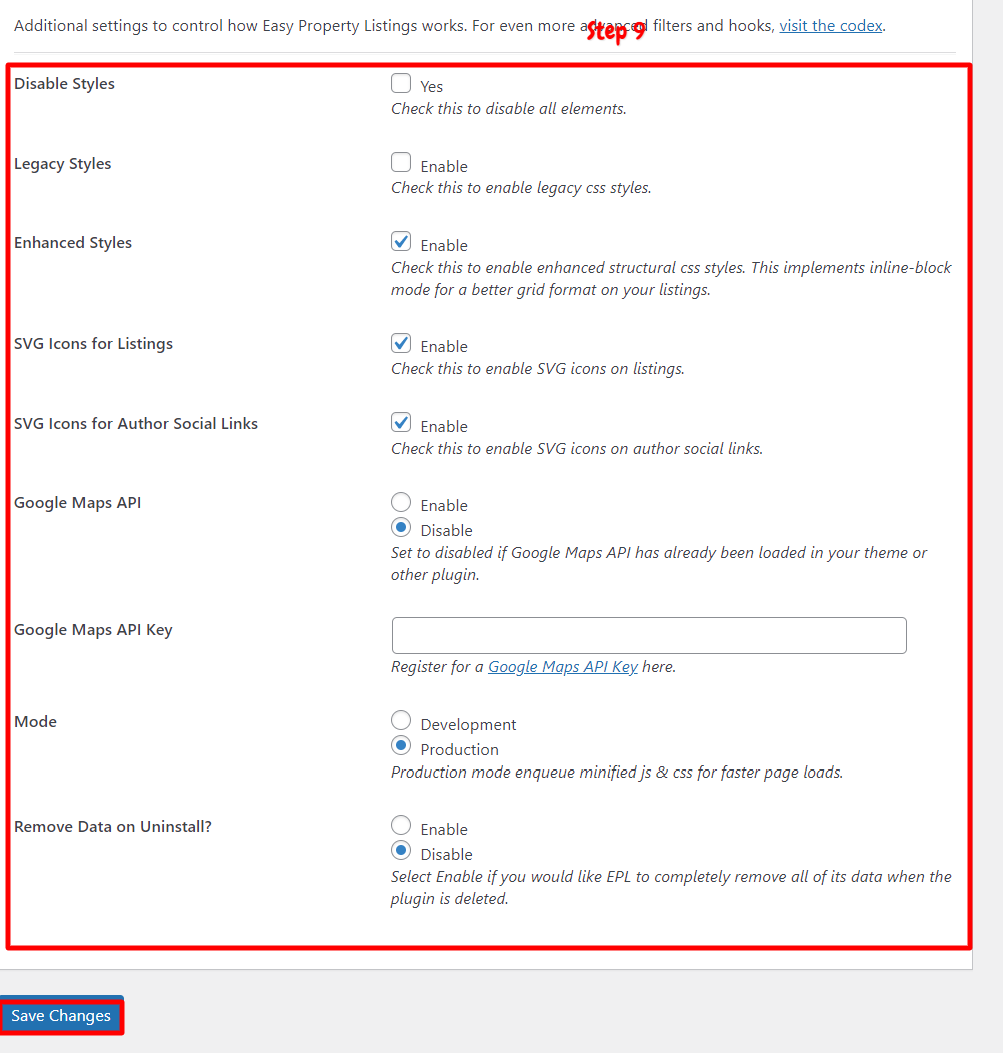Image resolution: width=1003 pixels, height=1053 pixels.
Task: Click the 'Production mode enqueue minified' description
Action: click(617, 773)
